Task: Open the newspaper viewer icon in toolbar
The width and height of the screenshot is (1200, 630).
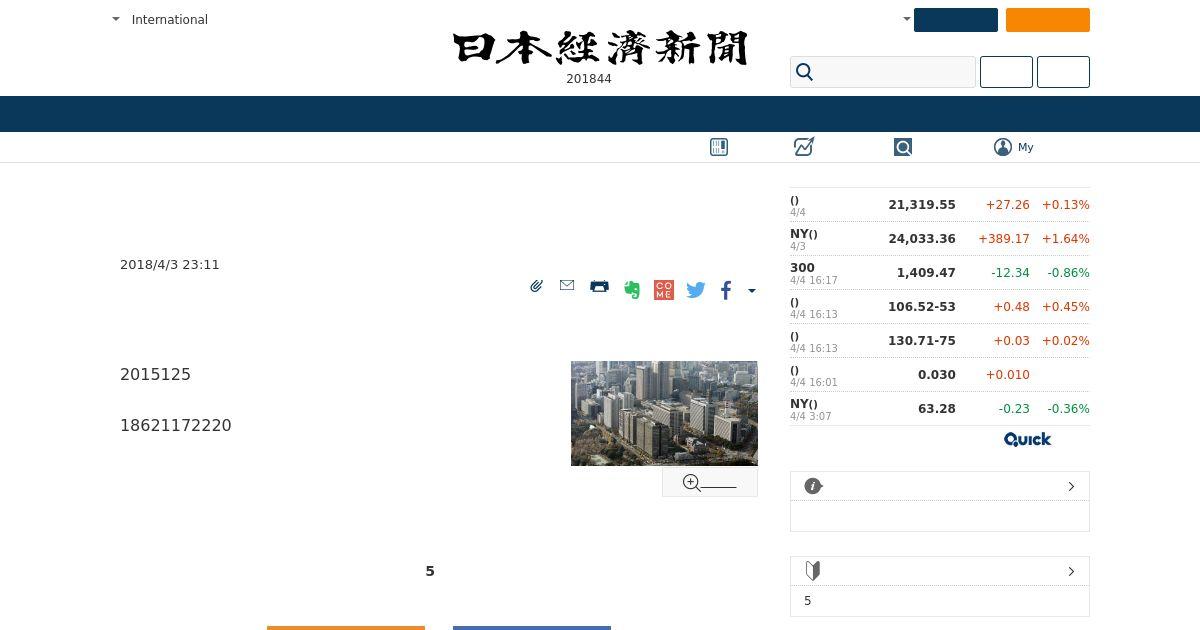Action: 719,147
